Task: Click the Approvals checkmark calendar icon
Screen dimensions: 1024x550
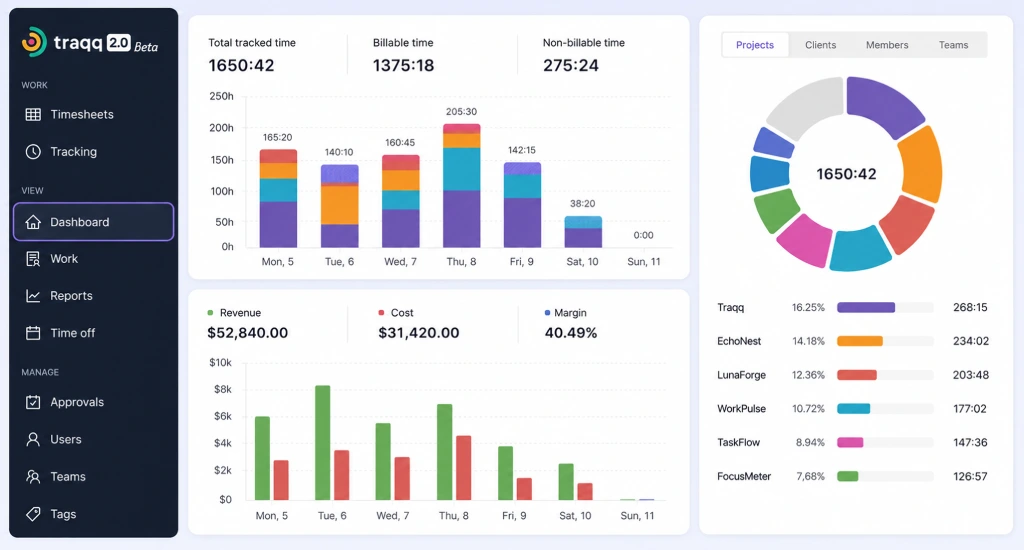Action: 33,402
